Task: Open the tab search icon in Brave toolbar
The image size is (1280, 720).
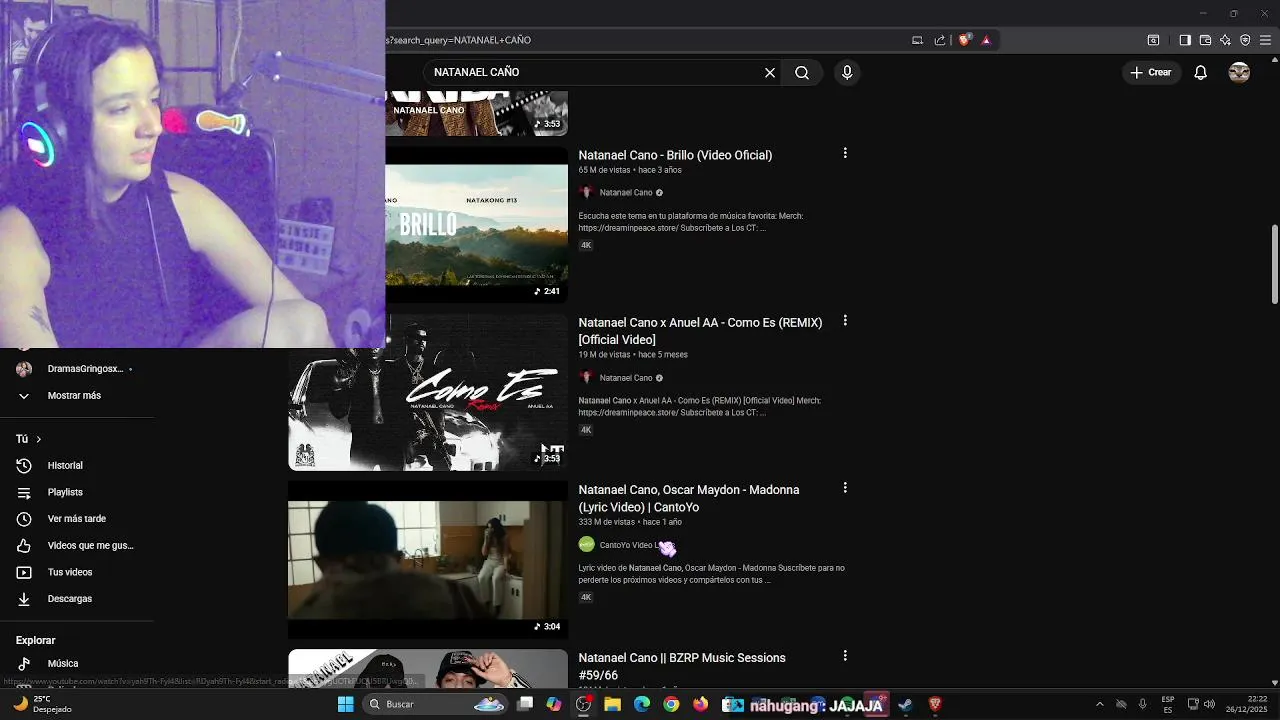Action: click(1153, 40)
